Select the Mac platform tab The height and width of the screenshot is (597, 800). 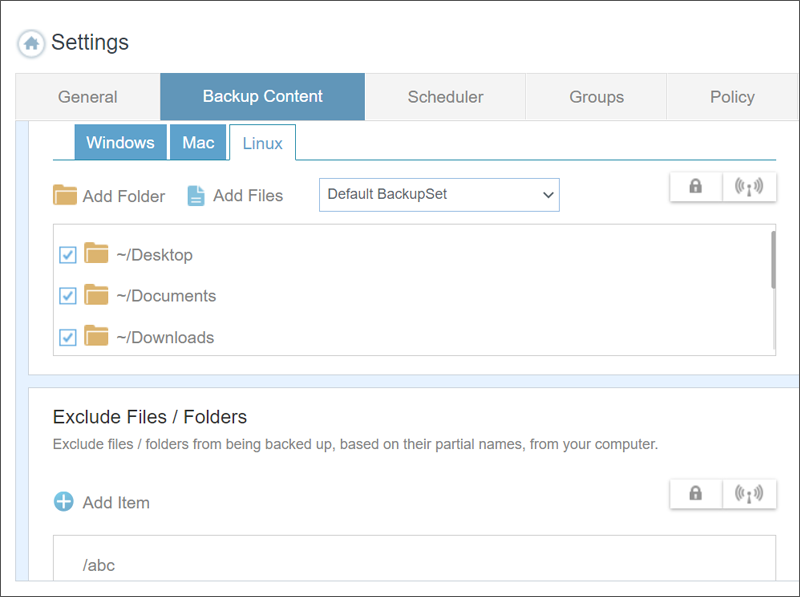(198, 142)
